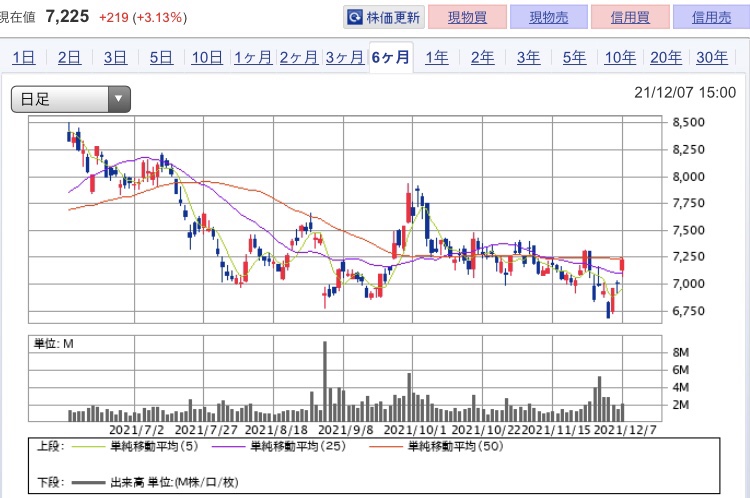Image resolution: width=750 pixels, height=498 pixels.
Task: Click the 8,500 price axis label
Action: pyautogui.click(x=688, y=122)
